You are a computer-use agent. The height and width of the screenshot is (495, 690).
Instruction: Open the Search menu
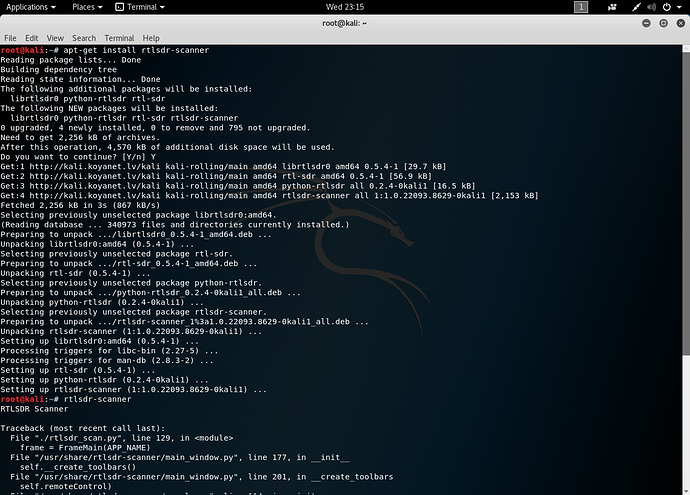[x=84, y=38]
